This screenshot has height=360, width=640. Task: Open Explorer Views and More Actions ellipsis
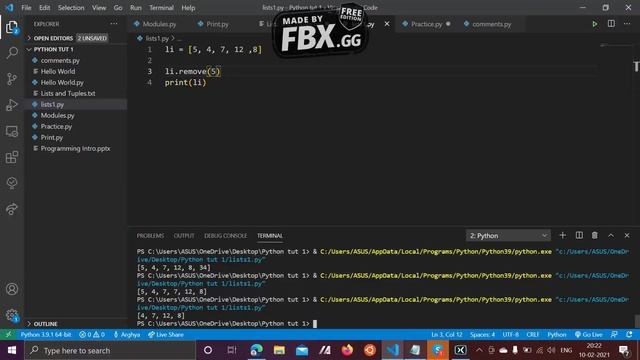click(114, 24)
